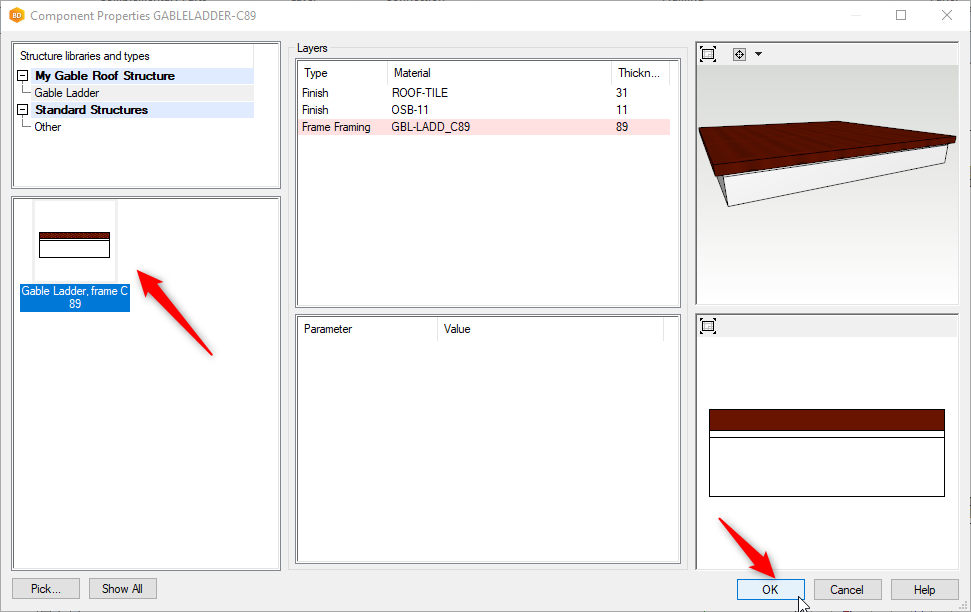Click the Cancel button
Image resolution: width=971 pixels, height=612 pixels.
(847, 590)
